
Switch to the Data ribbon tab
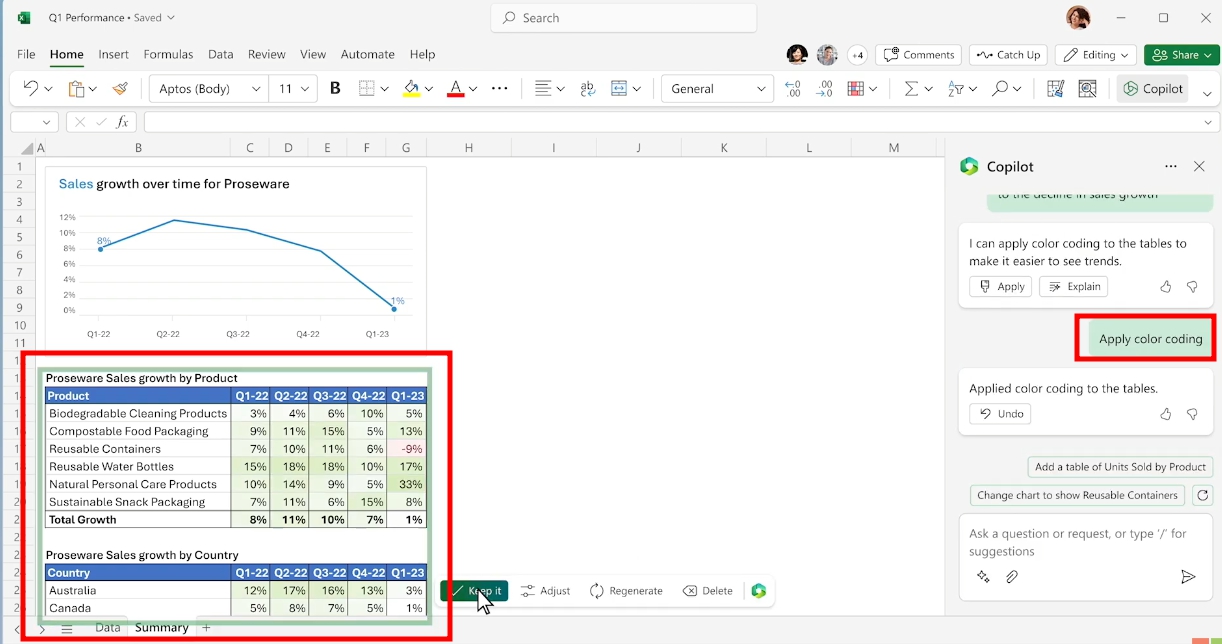click(x=220, y=55)
